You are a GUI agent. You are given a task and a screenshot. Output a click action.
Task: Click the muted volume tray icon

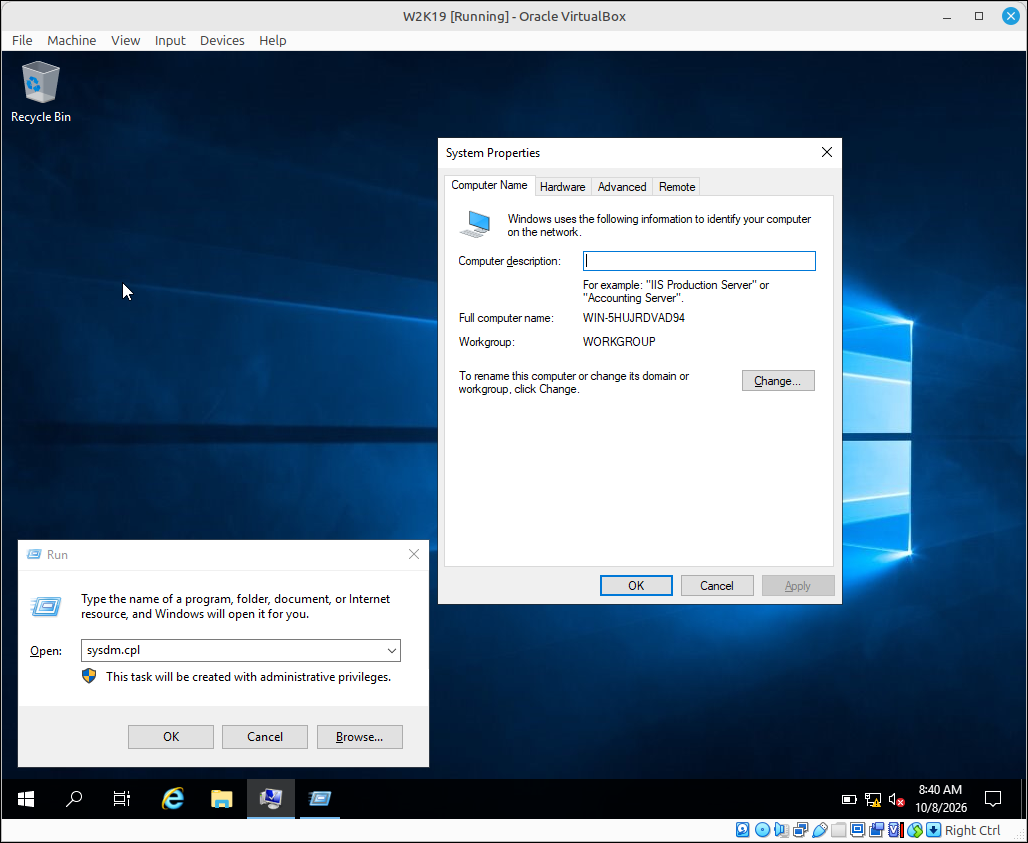896,800
